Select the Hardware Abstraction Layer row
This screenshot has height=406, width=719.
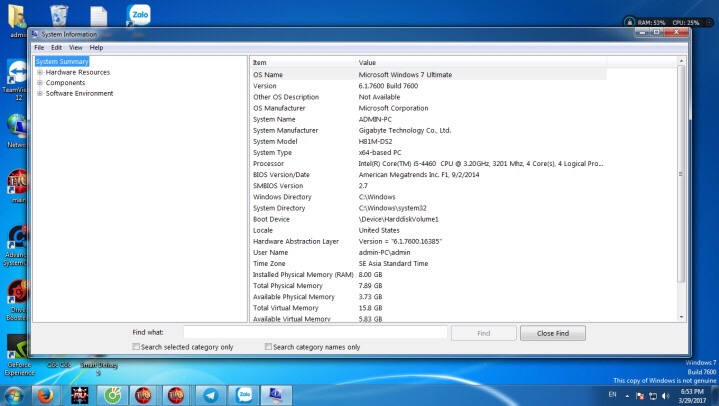point(428,241)
